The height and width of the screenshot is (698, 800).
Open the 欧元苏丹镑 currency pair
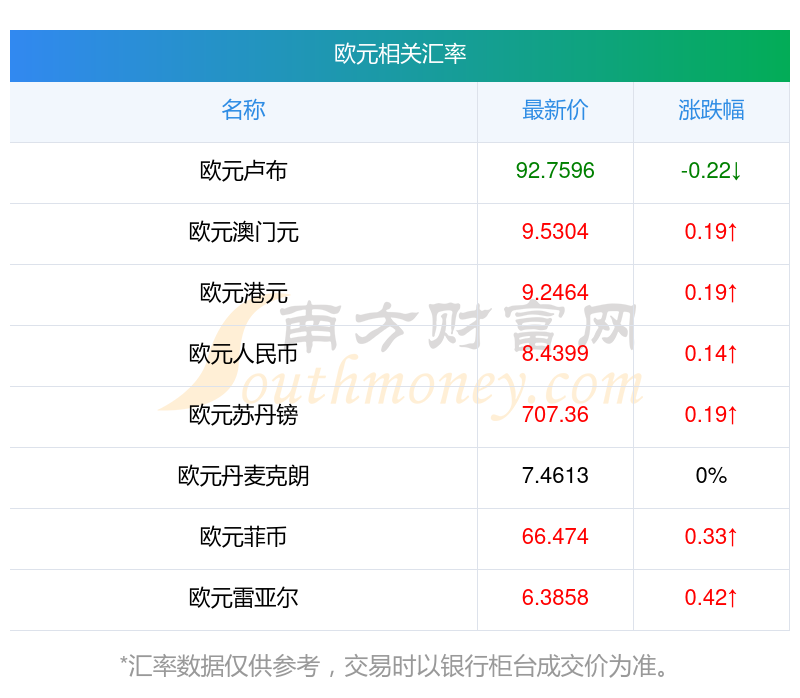pyautogui.click(x=243, y=415)
